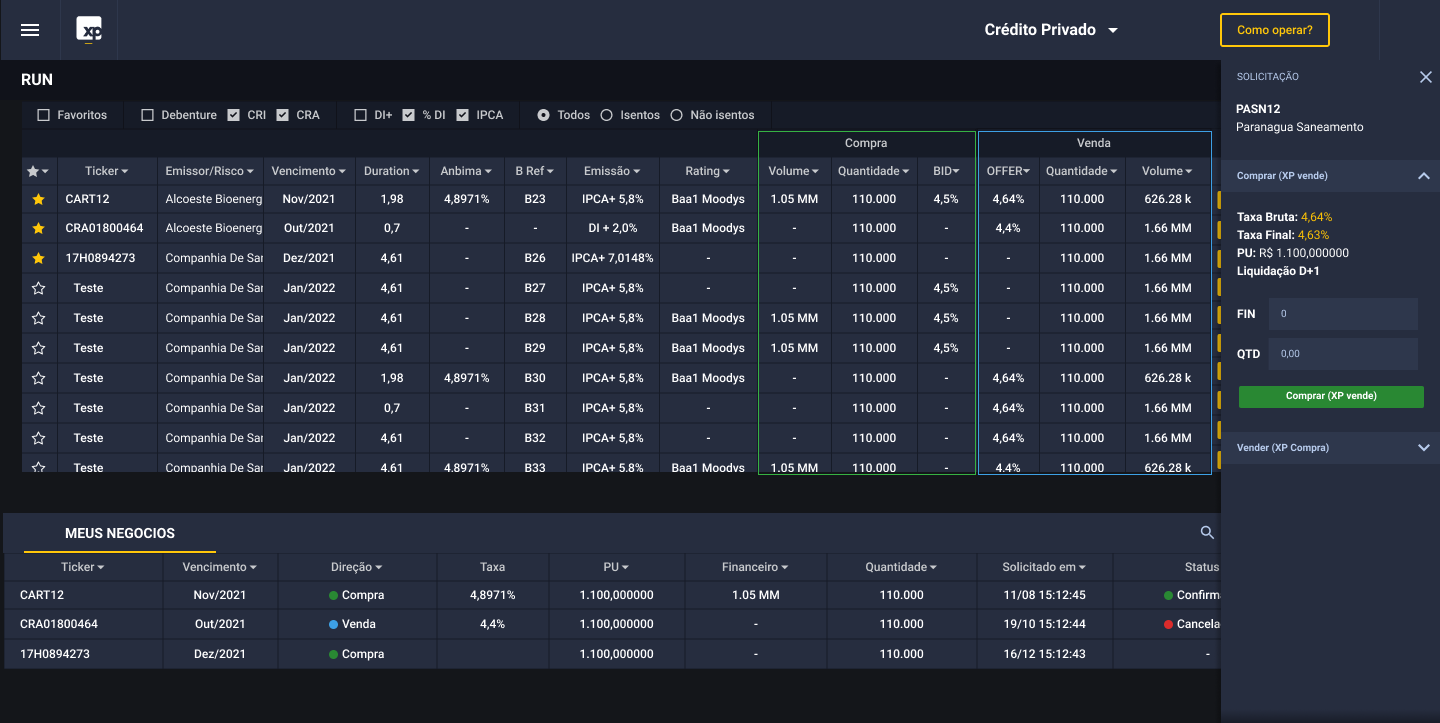
Task: Click the XP logo icon
Action: tap(90, 30)
